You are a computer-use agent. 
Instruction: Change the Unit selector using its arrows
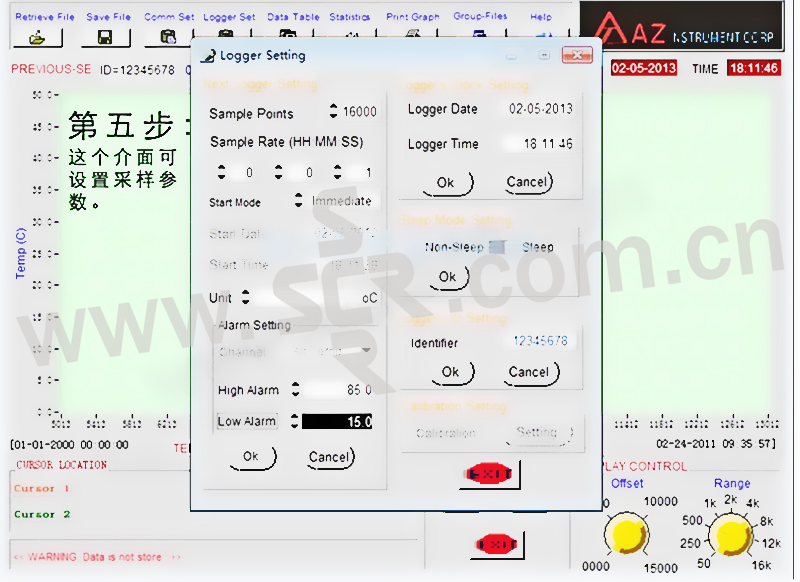(x=246, y=297)
